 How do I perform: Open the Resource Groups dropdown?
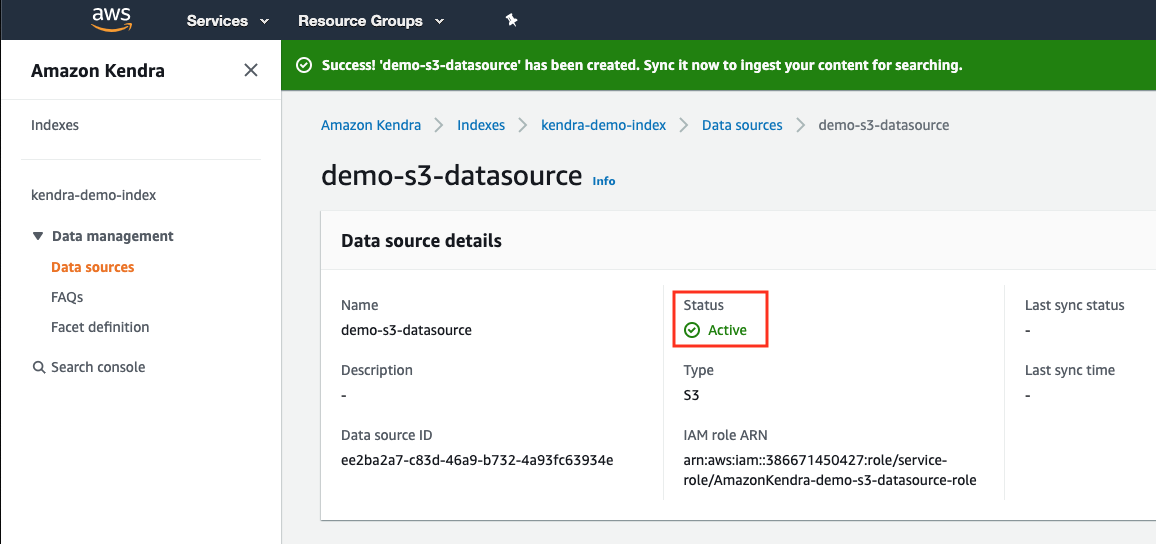tap(371, 21)
